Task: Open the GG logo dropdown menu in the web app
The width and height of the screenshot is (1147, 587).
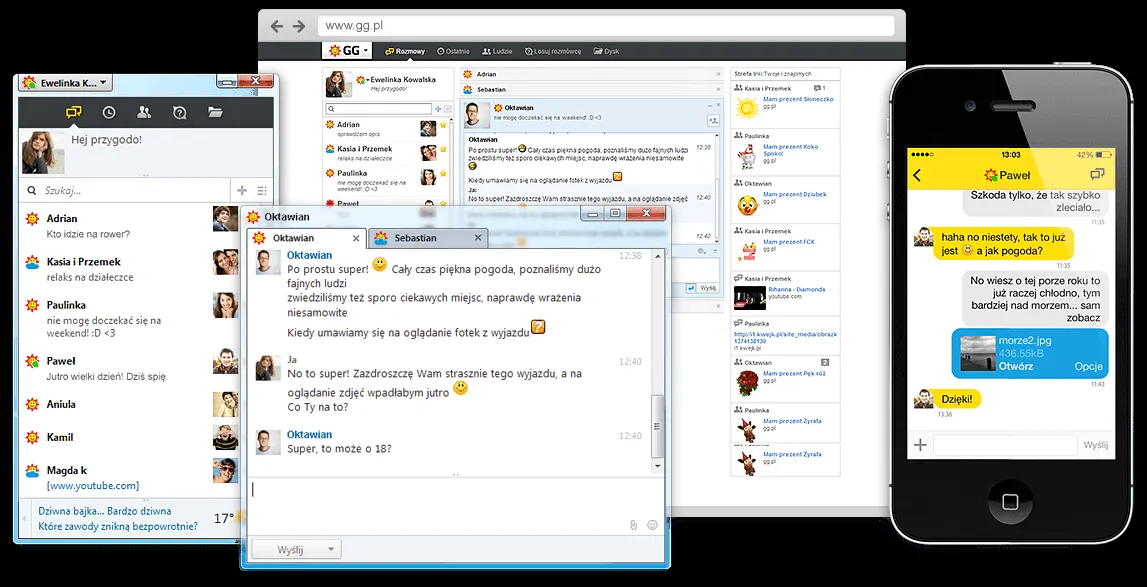Action: [347, 51]
